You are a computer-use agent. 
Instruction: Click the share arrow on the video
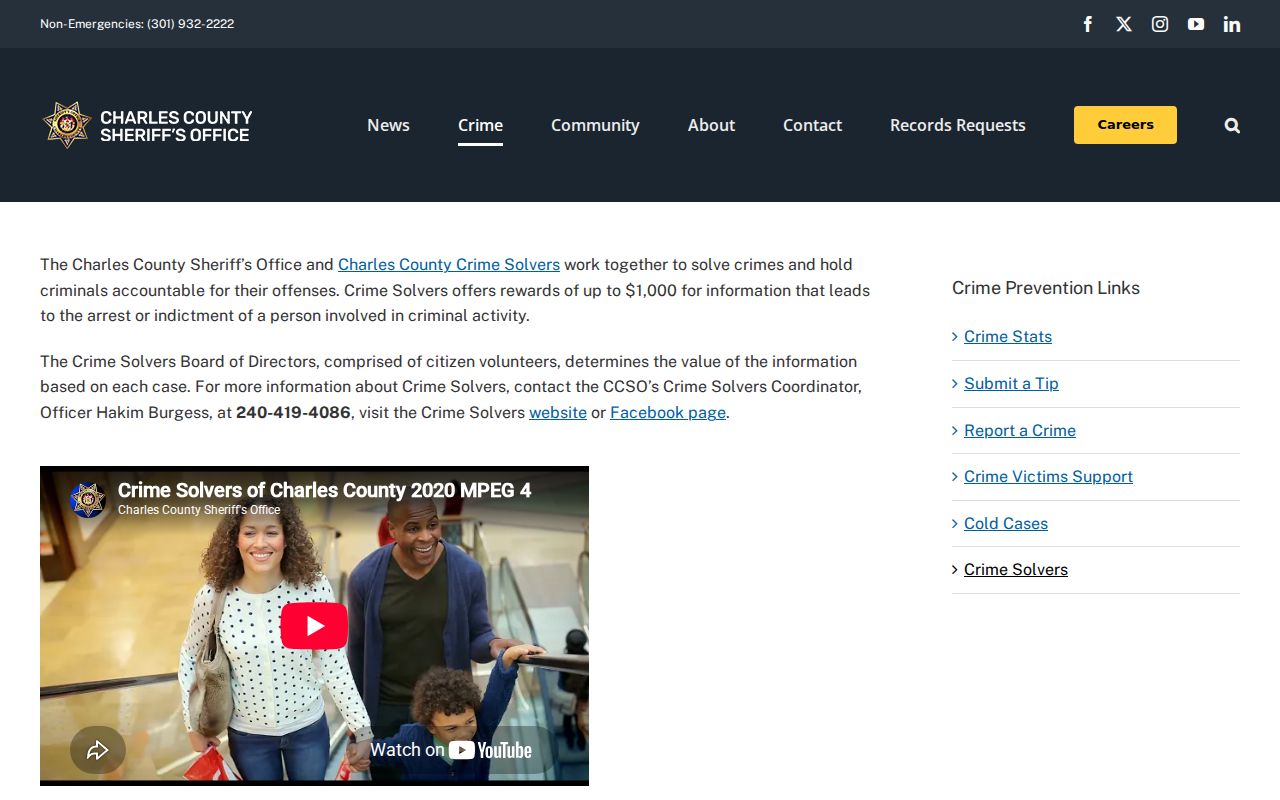coord(98,750)
